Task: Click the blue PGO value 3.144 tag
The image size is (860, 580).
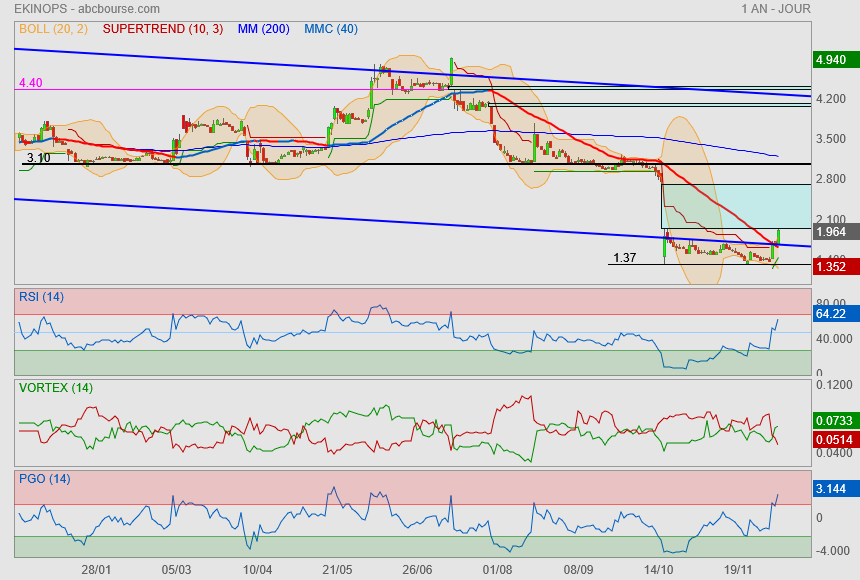Action: click(x=831, y=490)
